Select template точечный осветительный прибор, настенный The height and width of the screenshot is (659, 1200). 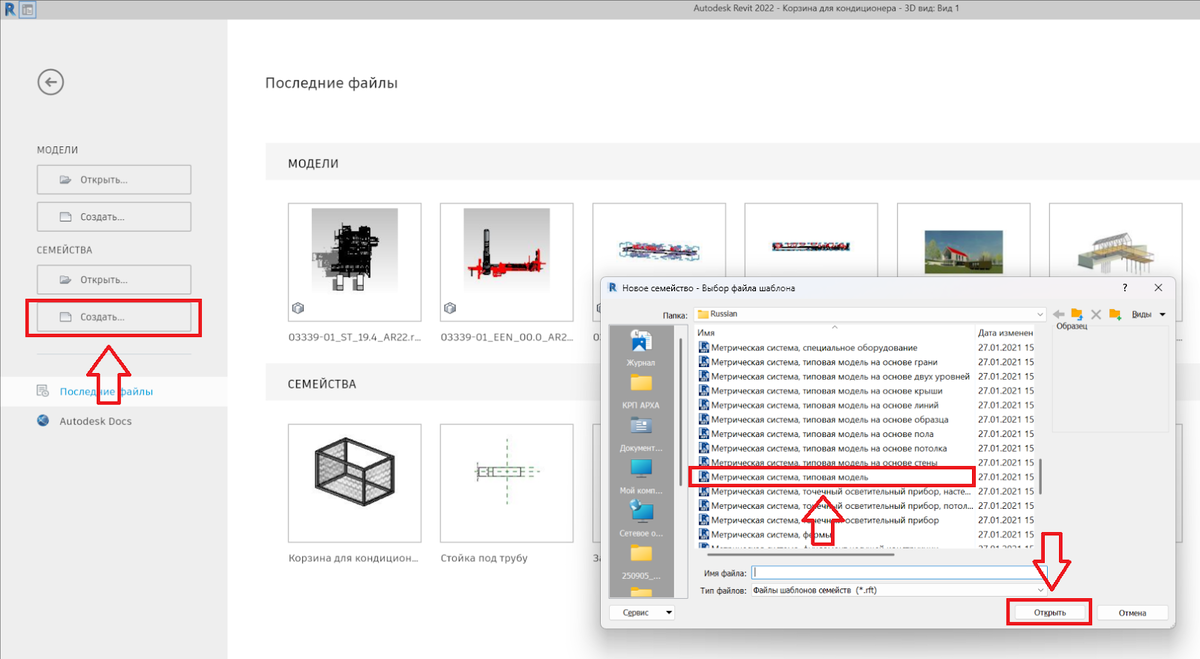click(834, 492)
